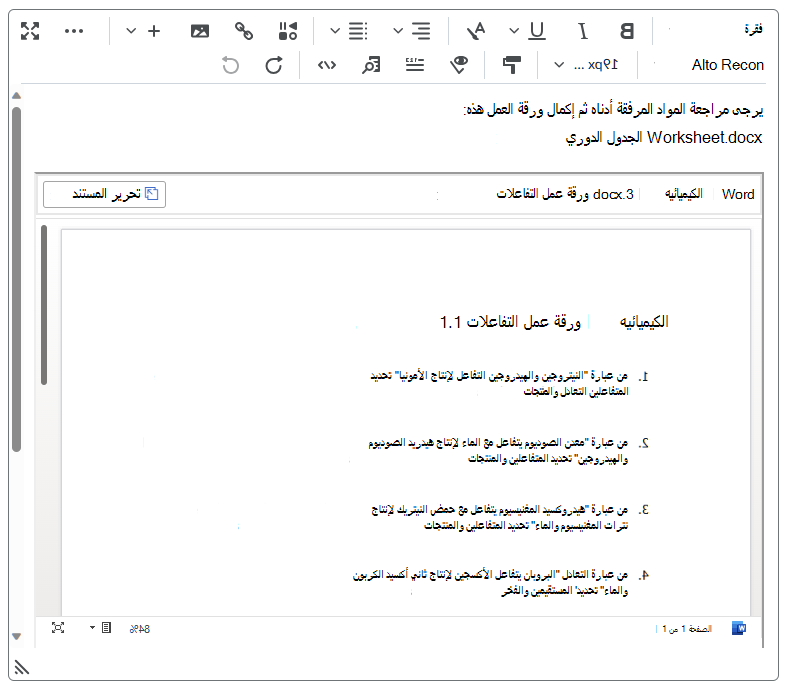Undo the last edit

[x=230, y=65]
